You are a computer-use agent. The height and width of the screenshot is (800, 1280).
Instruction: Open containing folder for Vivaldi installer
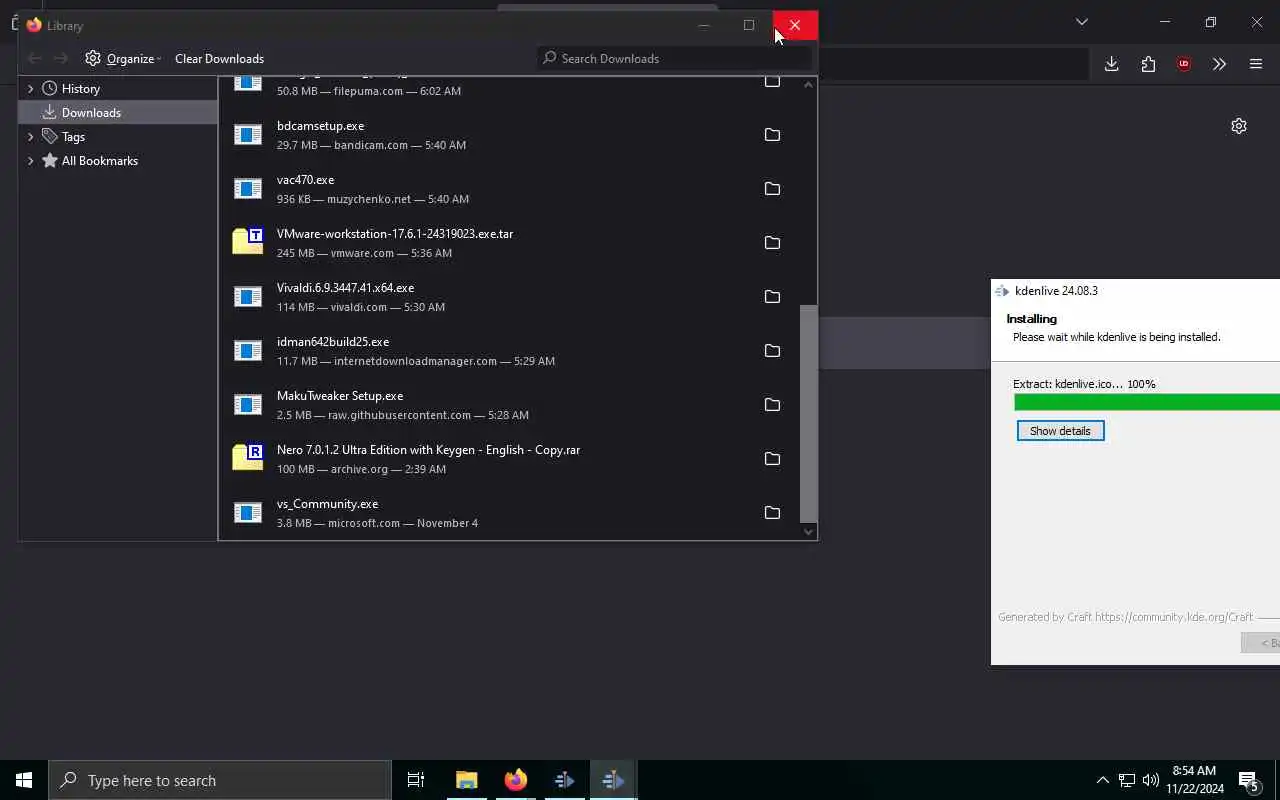pyautogui.click(x=772, y=297)
